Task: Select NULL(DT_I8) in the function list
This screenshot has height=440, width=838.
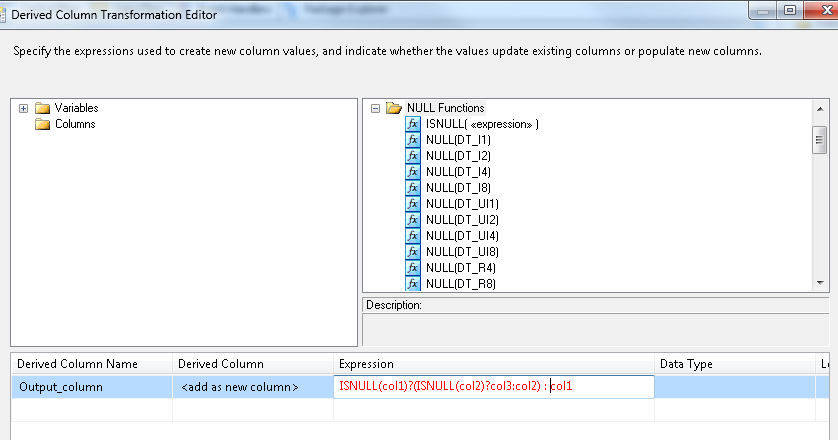Action: pyautogui.click(x=458, y=188)
